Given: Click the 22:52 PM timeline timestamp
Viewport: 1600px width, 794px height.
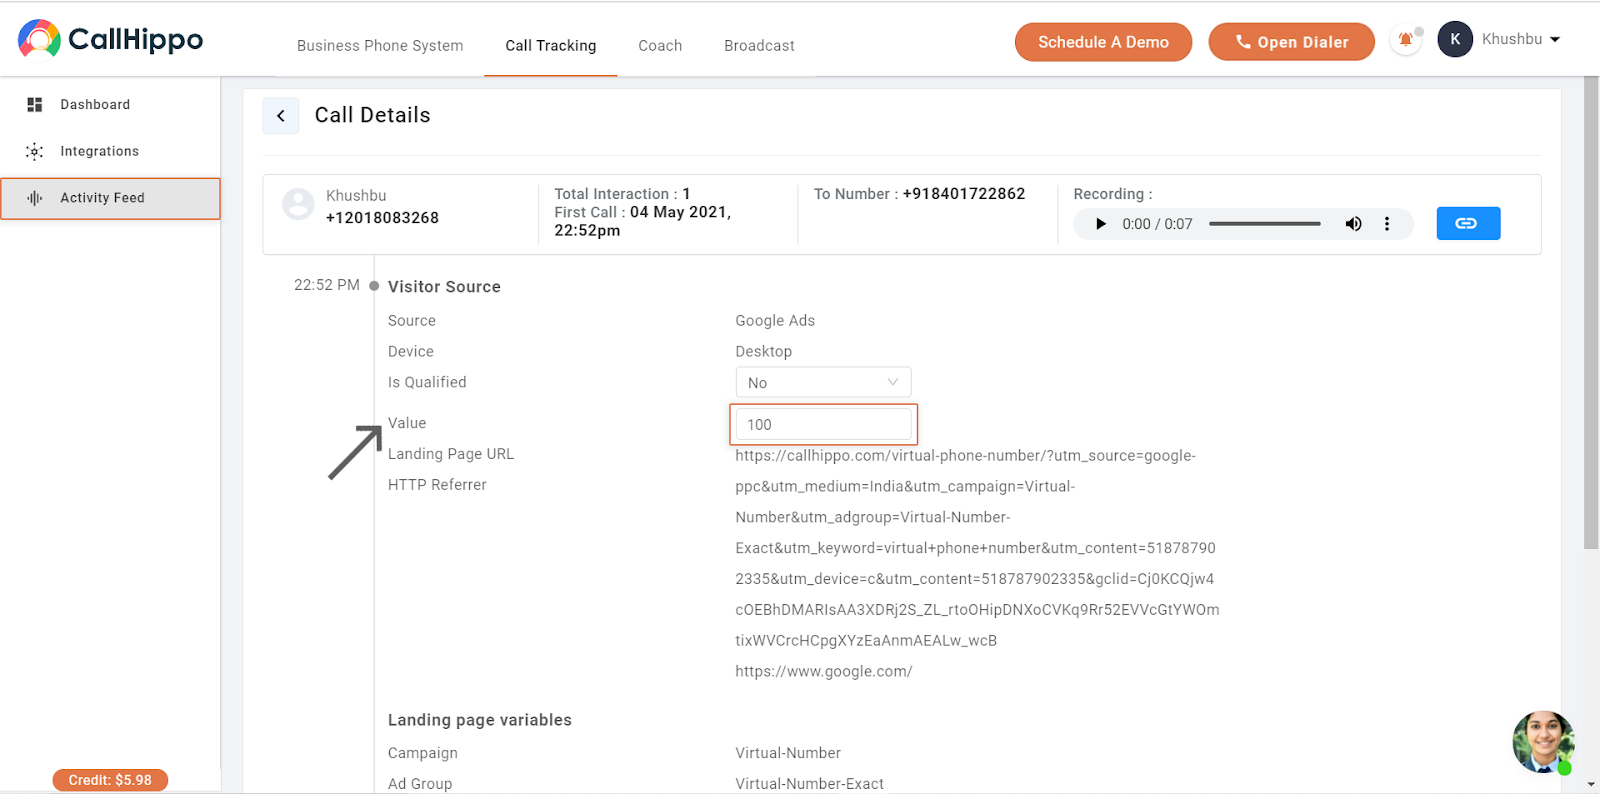Looking at the screenshot, I should [327, 285].
